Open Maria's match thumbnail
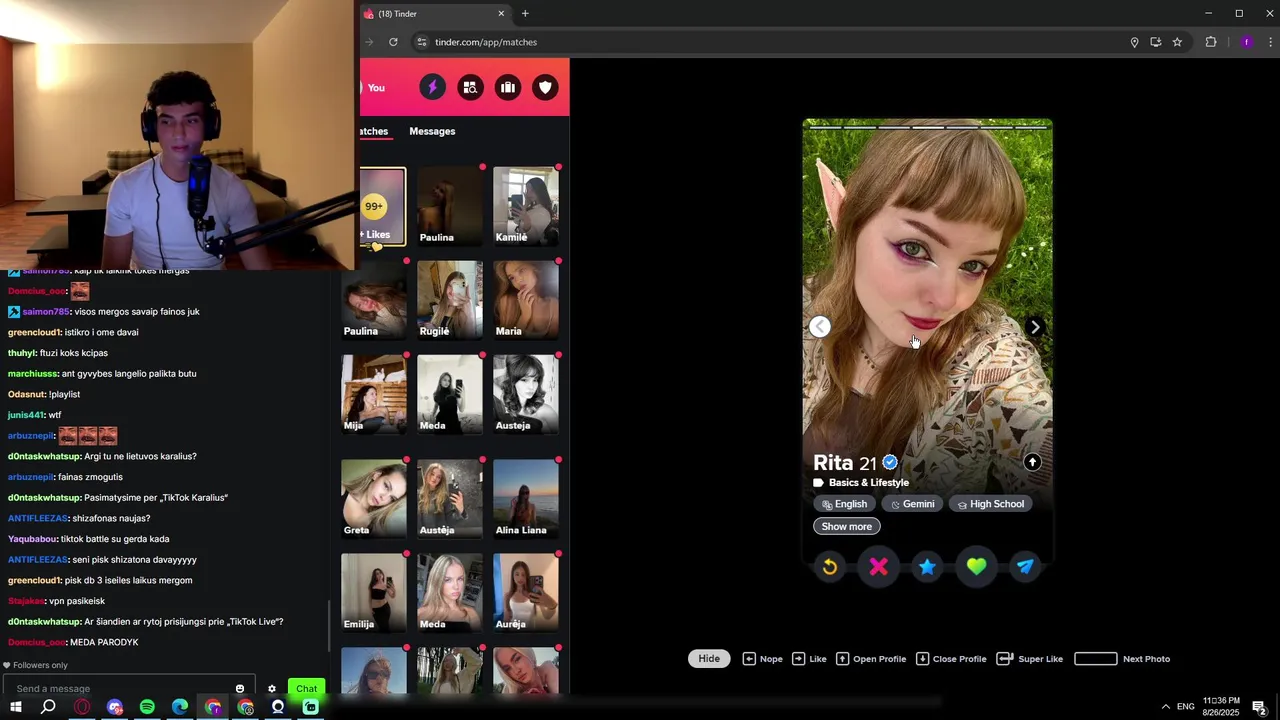 click(526, 300)
